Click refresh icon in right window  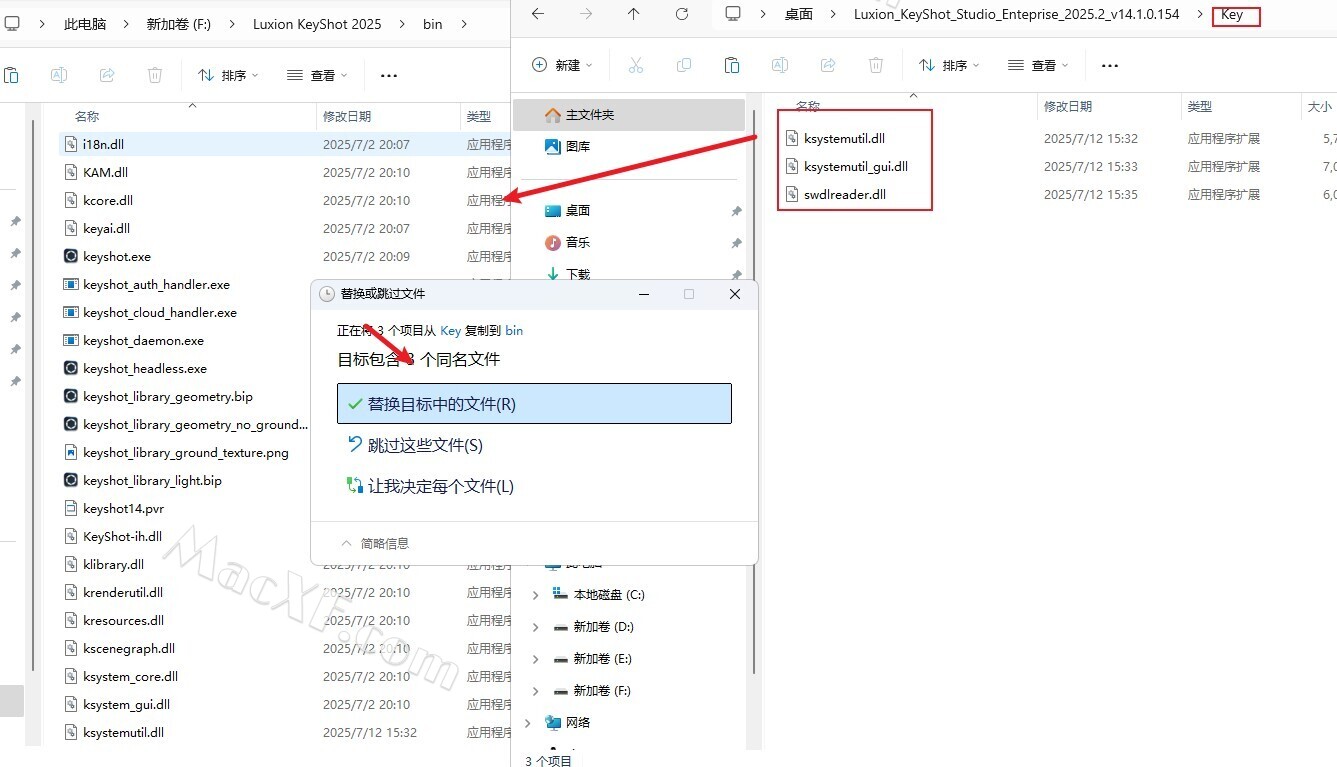682,14
